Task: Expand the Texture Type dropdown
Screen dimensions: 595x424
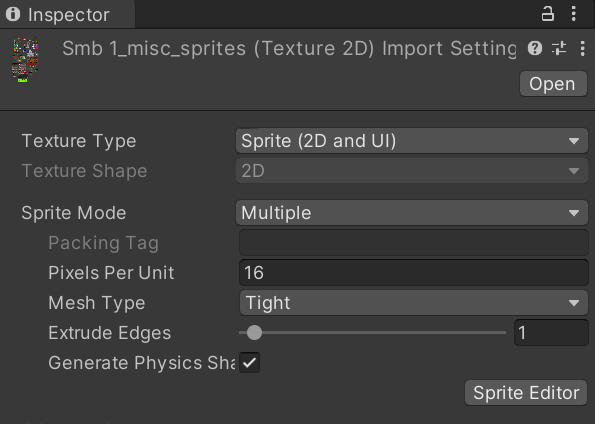Action: (412, 141)
